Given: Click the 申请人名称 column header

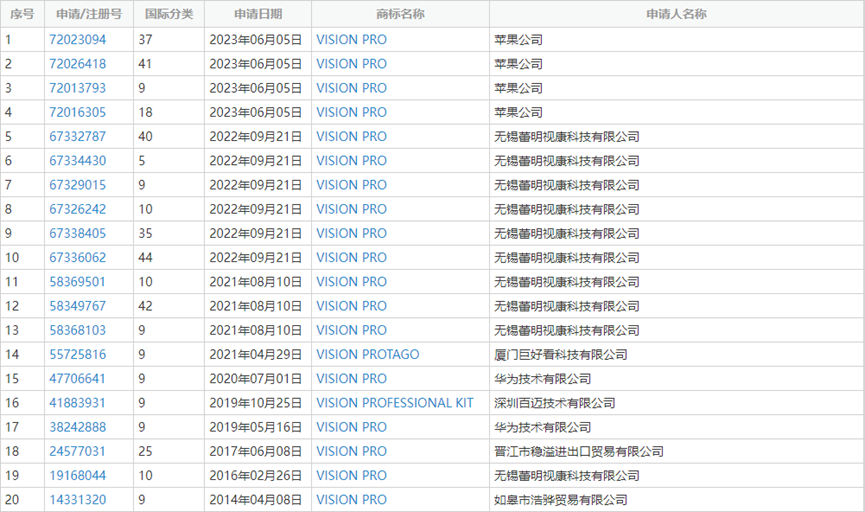Looking at the screenshot, I should [676, 14].
